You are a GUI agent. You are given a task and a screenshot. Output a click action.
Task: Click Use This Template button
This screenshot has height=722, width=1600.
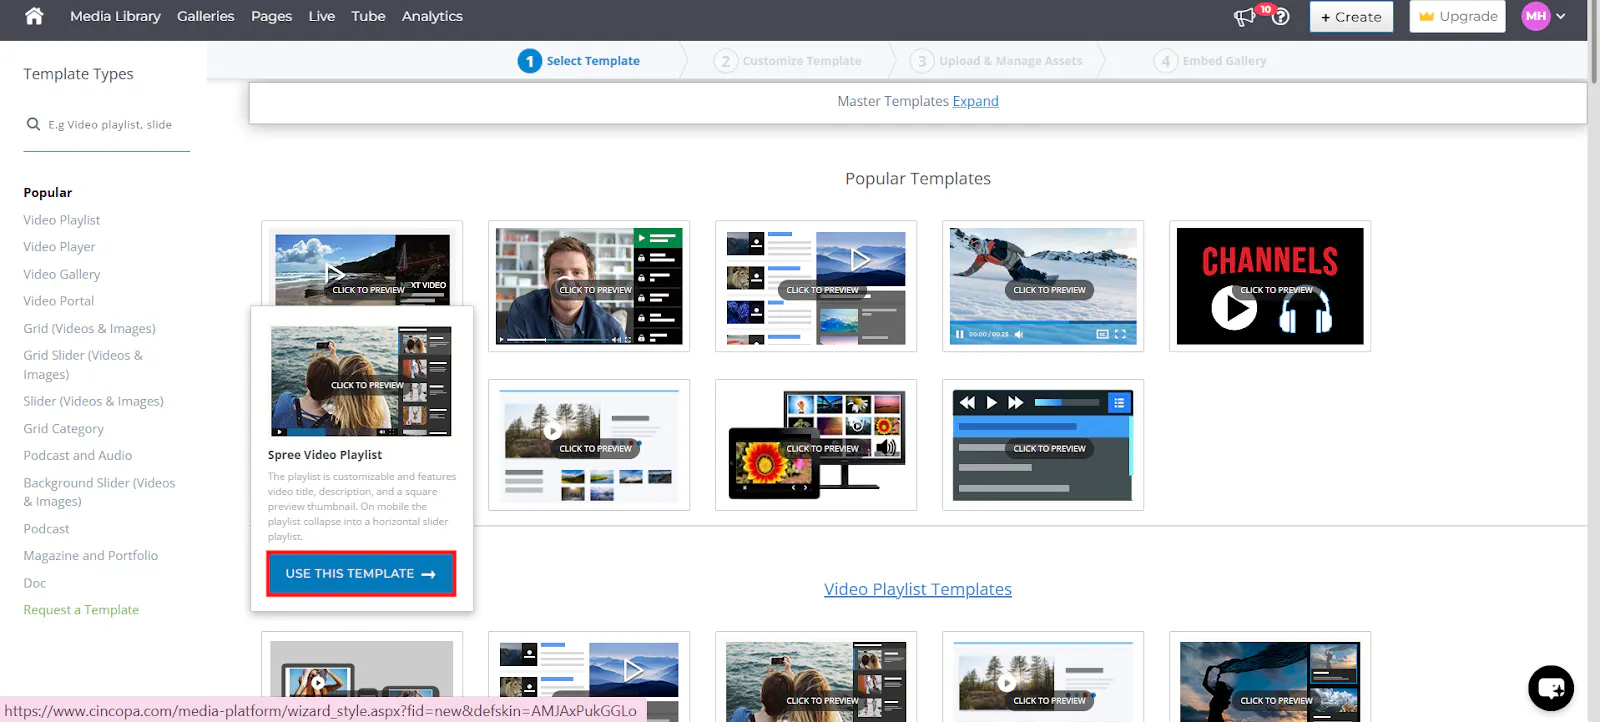(361, 574)
